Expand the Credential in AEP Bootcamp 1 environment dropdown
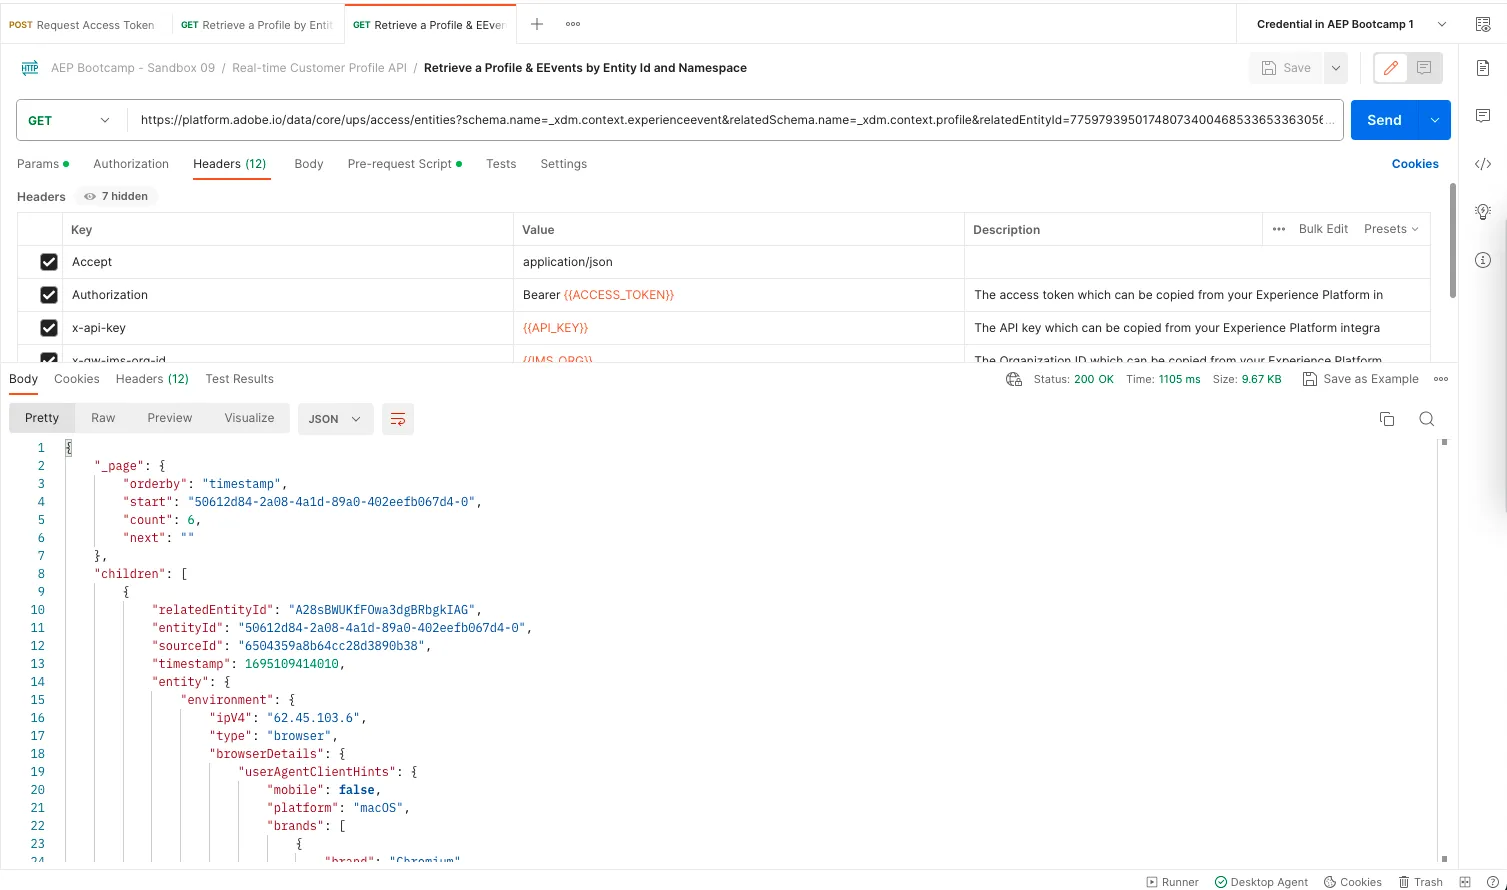 click(1351, 24)
